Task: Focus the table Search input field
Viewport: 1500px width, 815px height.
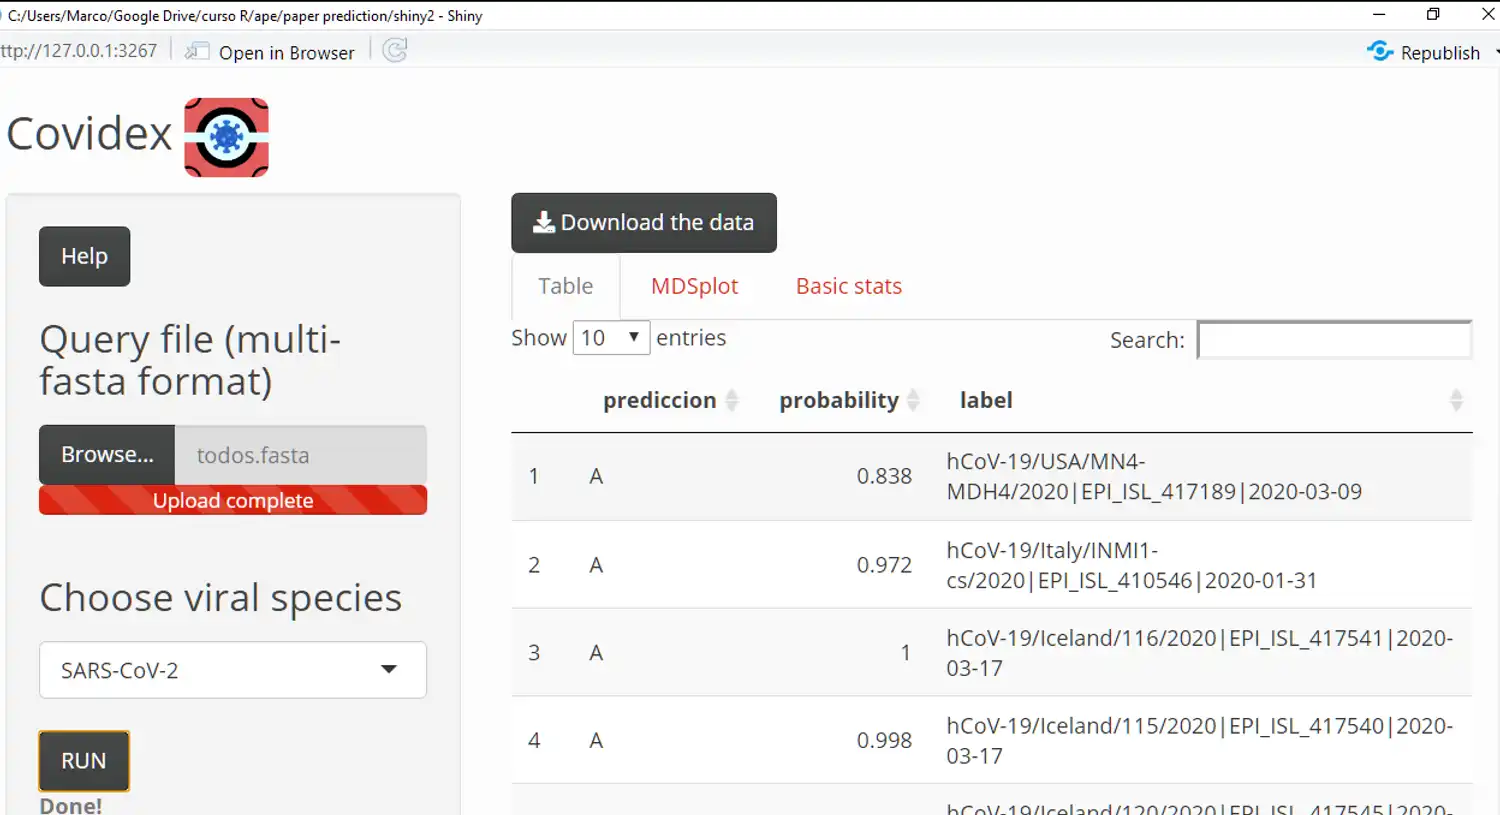Action: tap(1334, 340)
